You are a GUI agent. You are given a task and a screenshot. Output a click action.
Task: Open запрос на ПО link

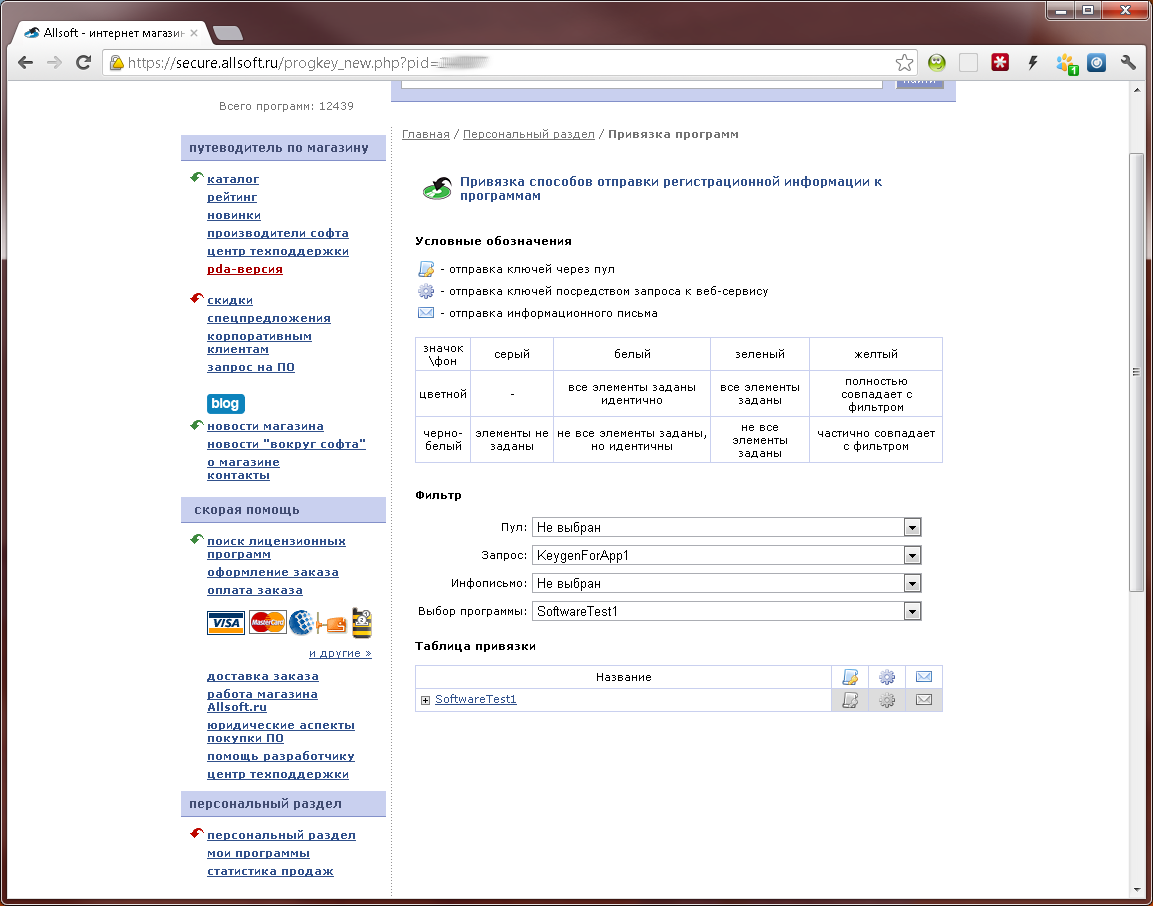point(251,367)
